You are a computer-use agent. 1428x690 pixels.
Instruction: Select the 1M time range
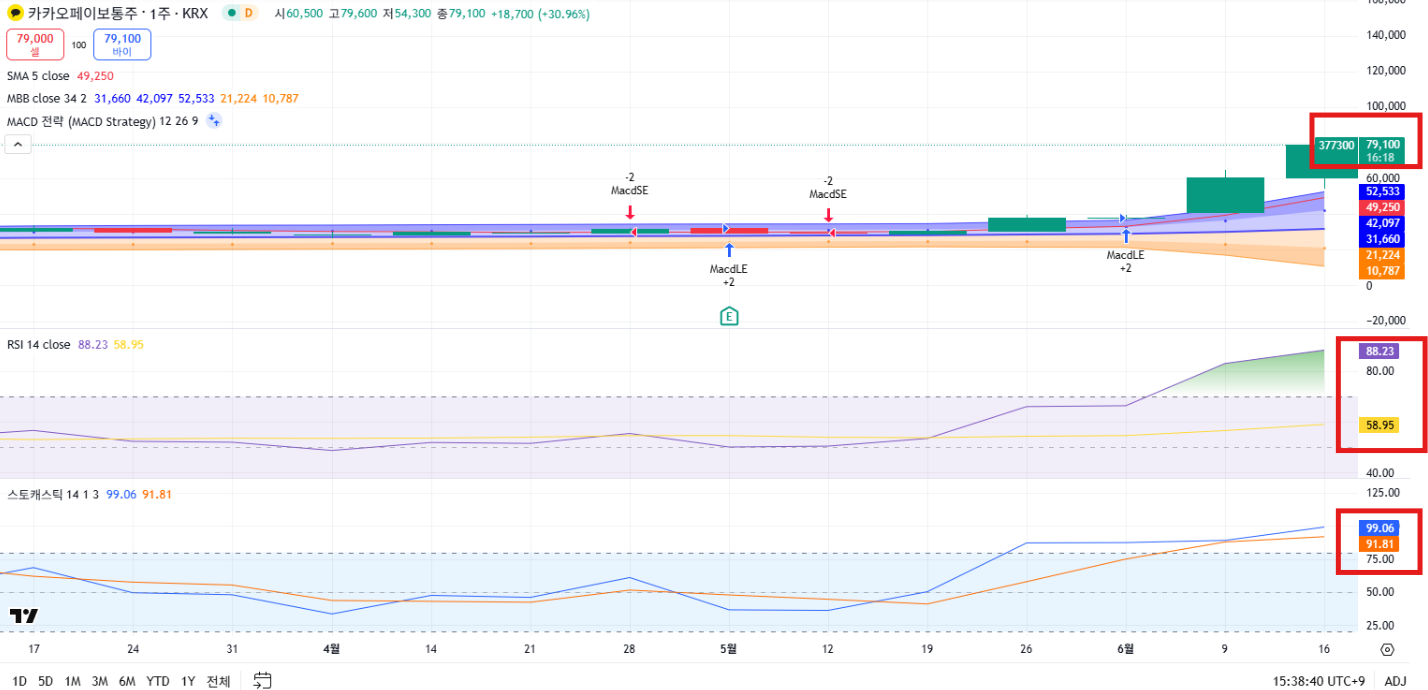(x=72, y=681)
